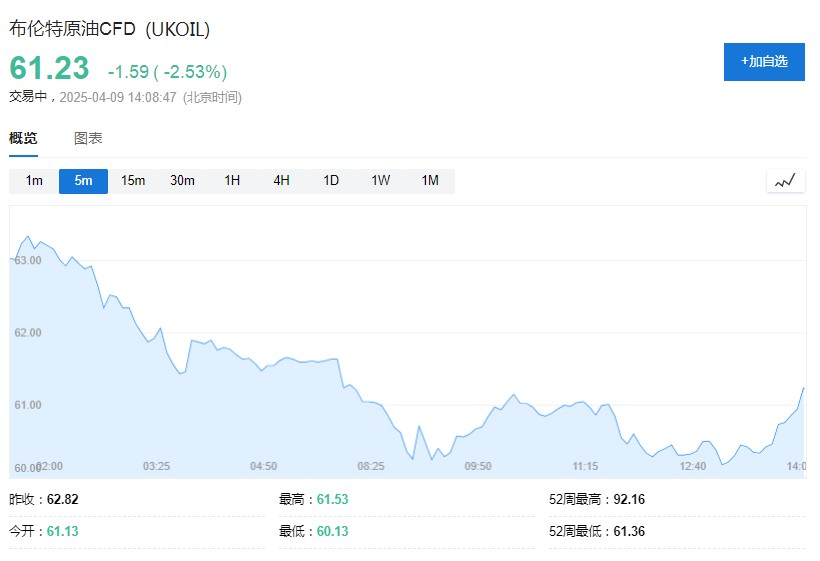The width and height of the screenshot is (820, 561).
Task: Choose the 30m interval
Action: (x=182, y=181)
